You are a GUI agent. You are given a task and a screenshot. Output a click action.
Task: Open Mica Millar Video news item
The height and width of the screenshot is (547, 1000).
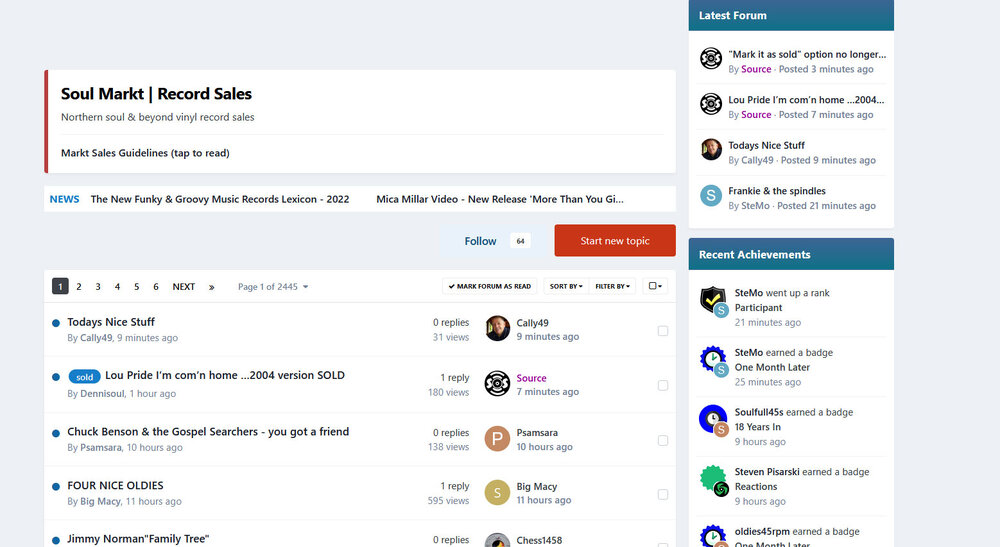click(500, 199)
